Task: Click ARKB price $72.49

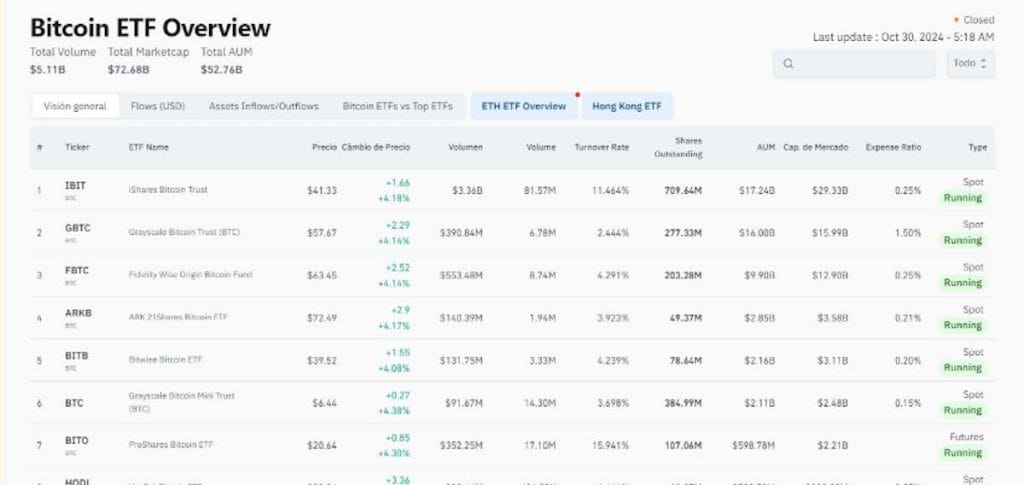Action: tap(322, 318)
